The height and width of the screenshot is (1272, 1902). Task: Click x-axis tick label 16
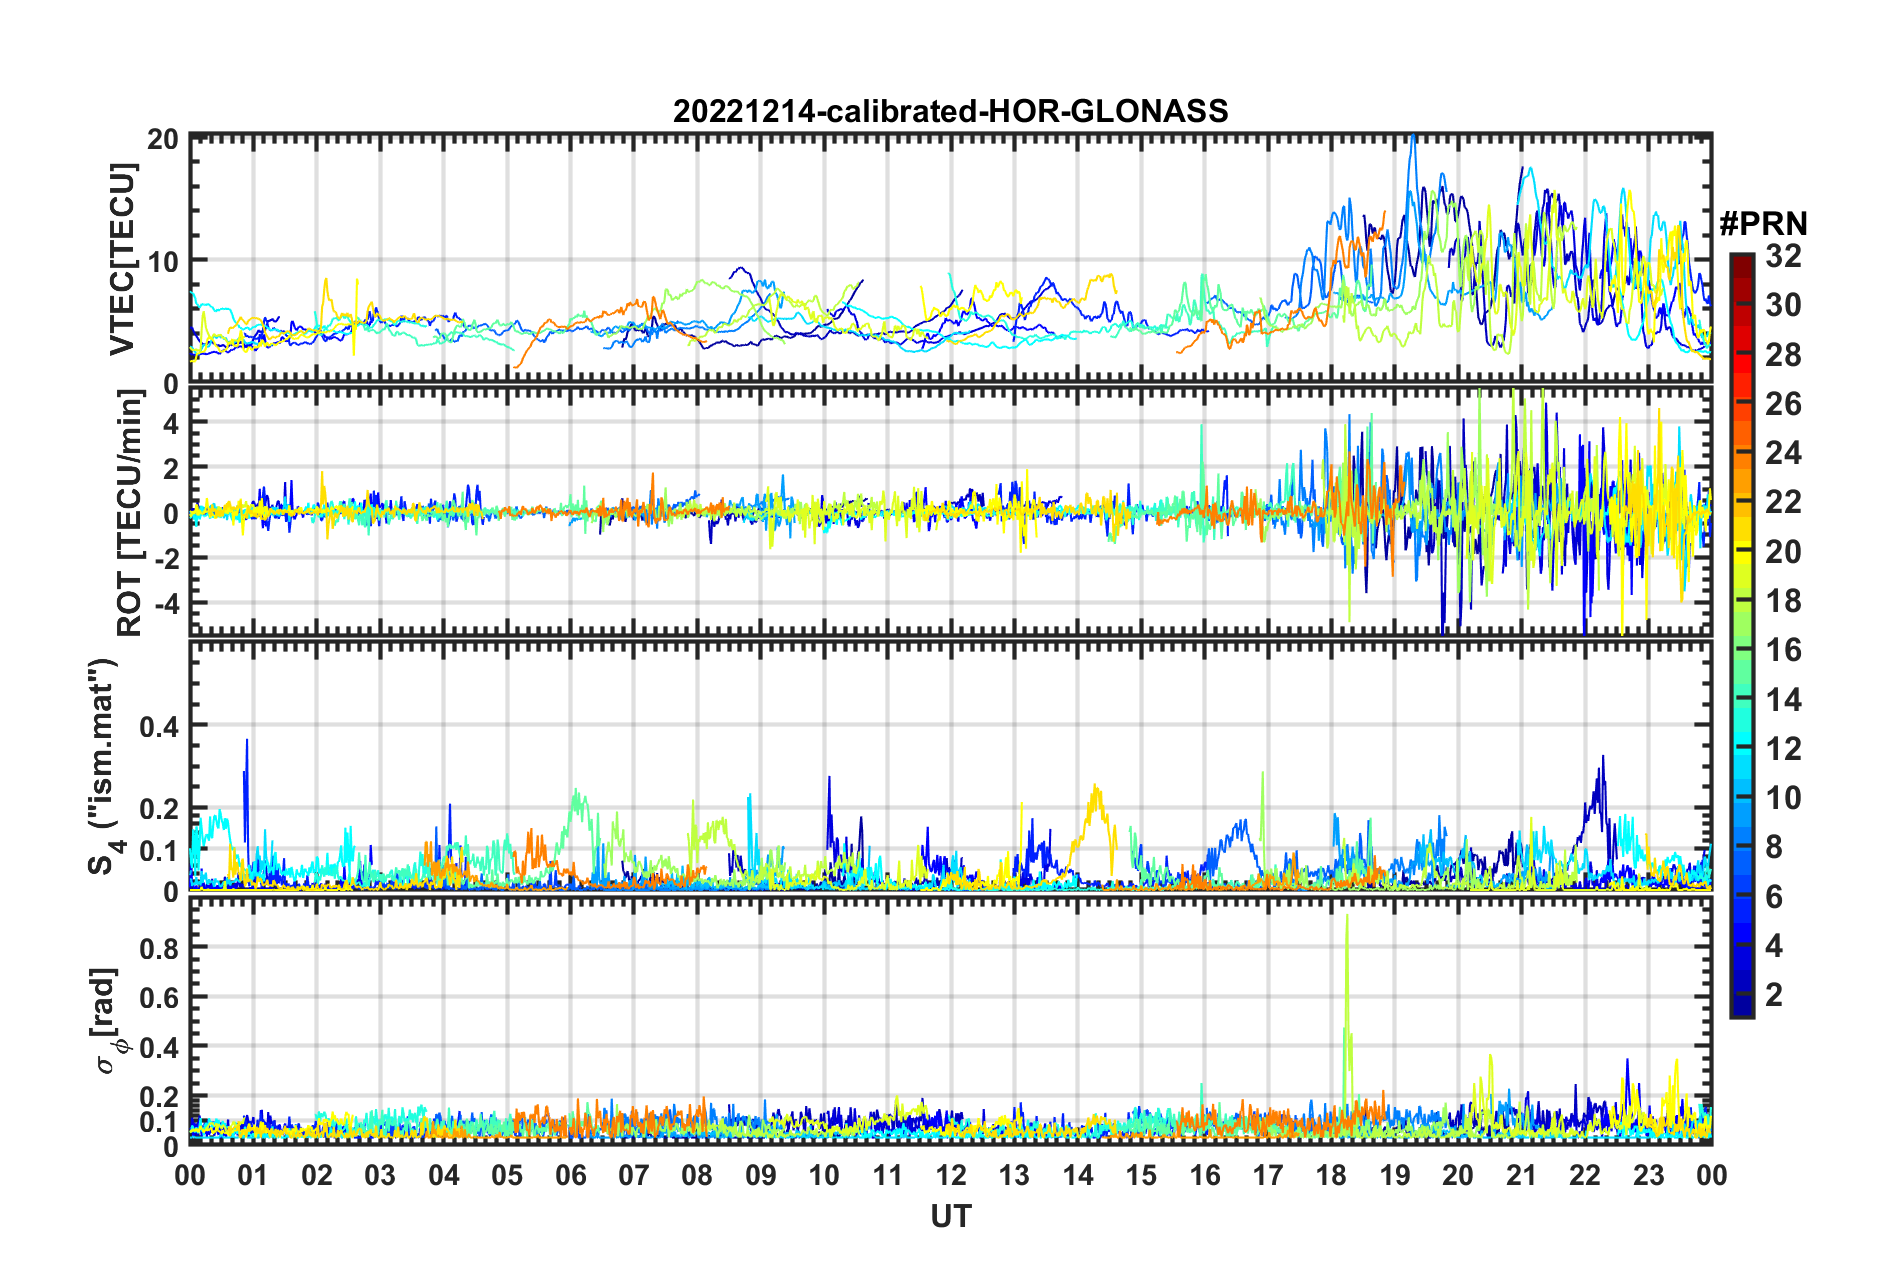pos(1205,1175)
